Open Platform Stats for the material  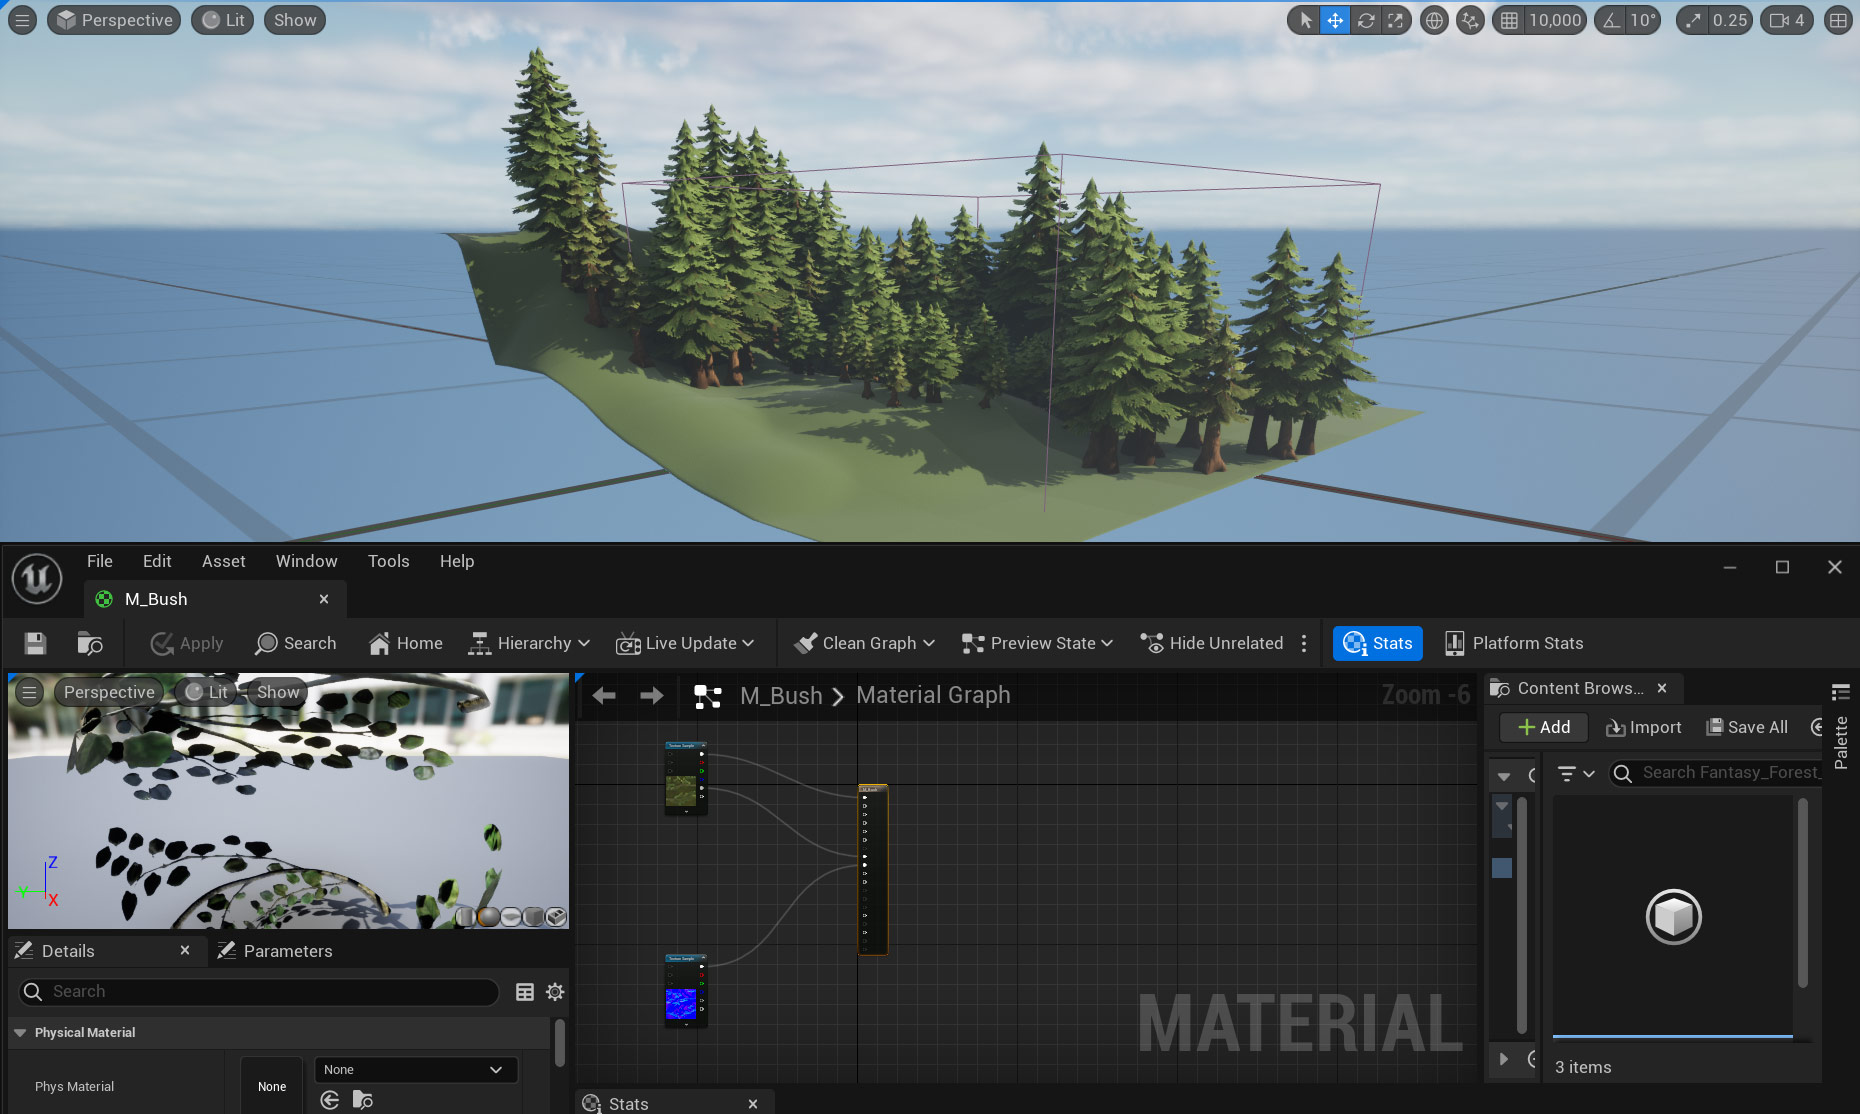point(1513,643)
